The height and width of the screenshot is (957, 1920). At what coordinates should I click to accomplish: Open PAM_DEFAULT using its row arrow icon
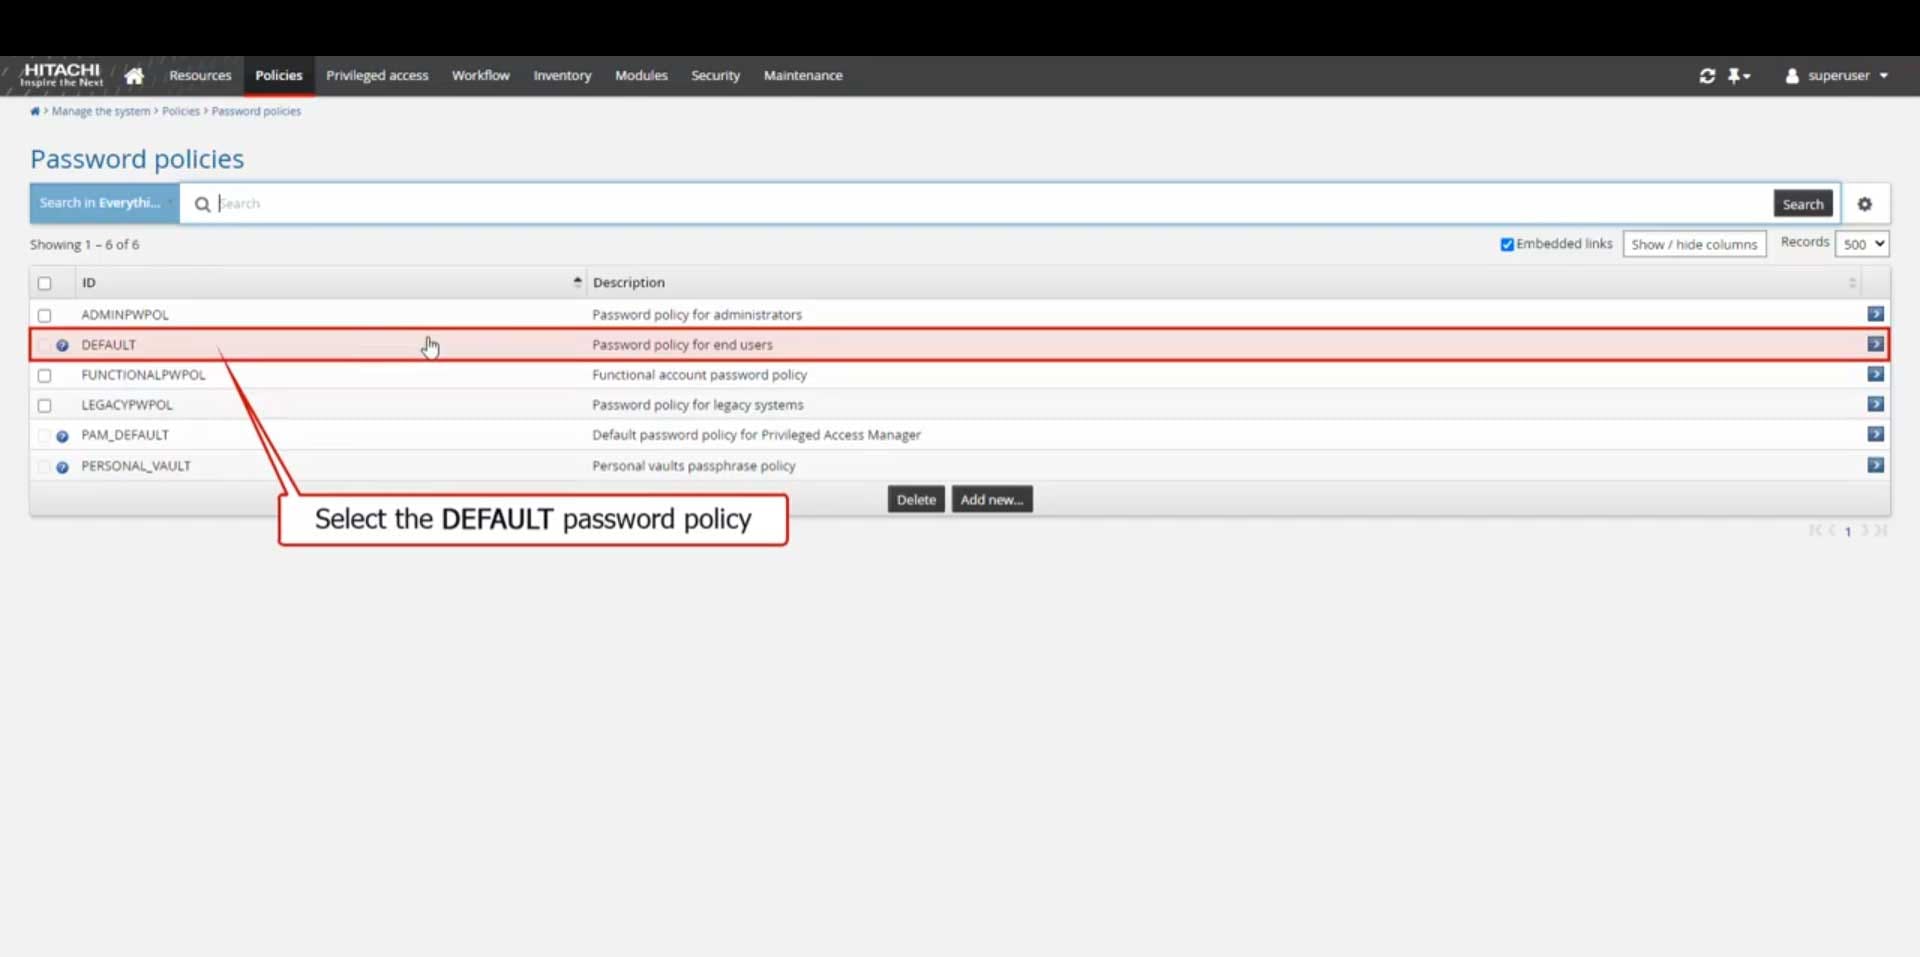tap(1875, 434)
